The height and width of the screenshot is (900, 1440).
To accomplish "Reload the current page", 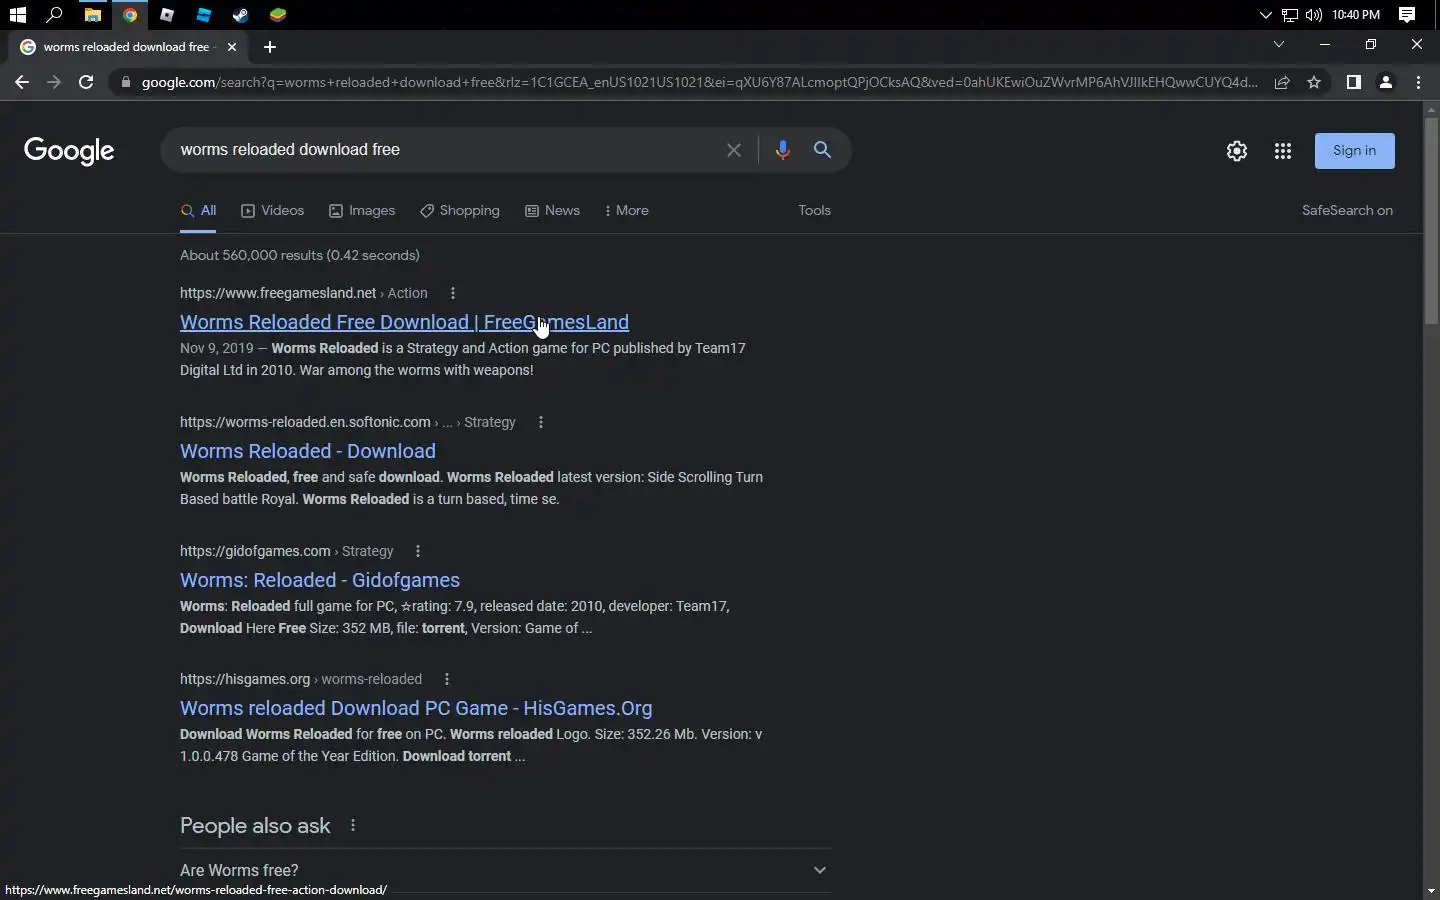I will point(86,82).
